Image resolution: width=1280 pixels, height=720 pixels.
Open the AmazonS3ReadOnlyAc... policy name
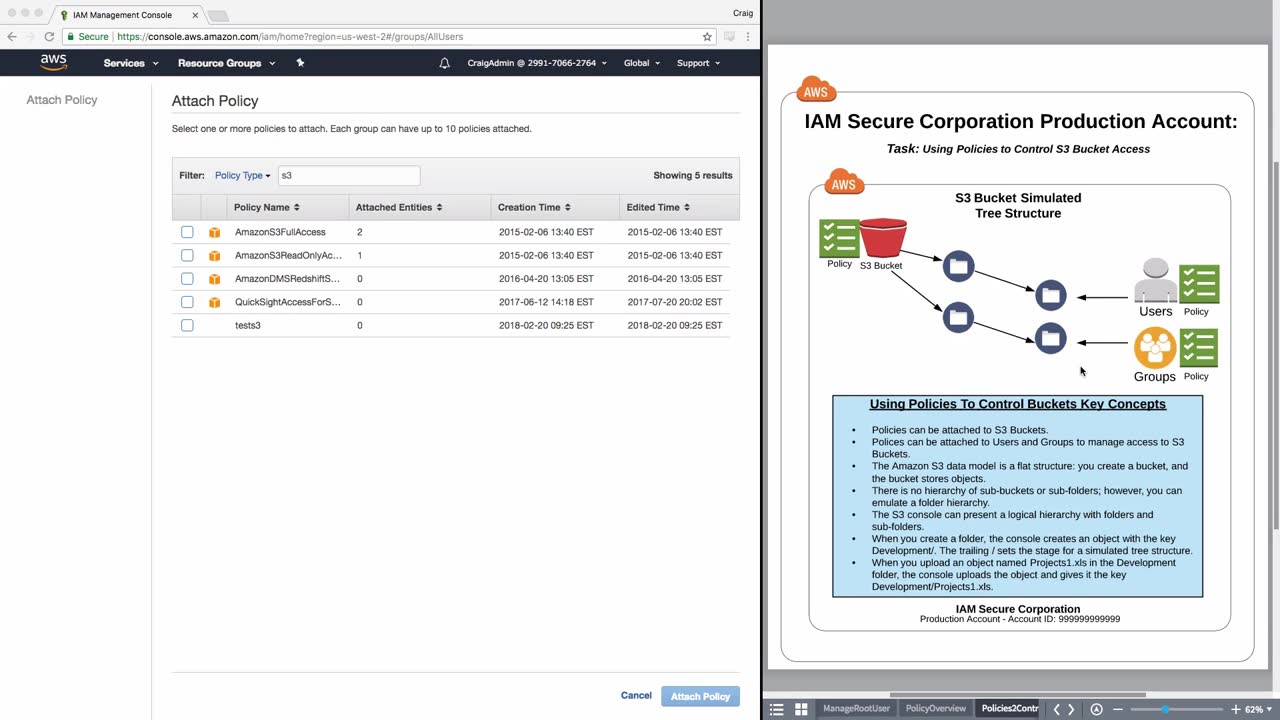(x=288, y=255)
